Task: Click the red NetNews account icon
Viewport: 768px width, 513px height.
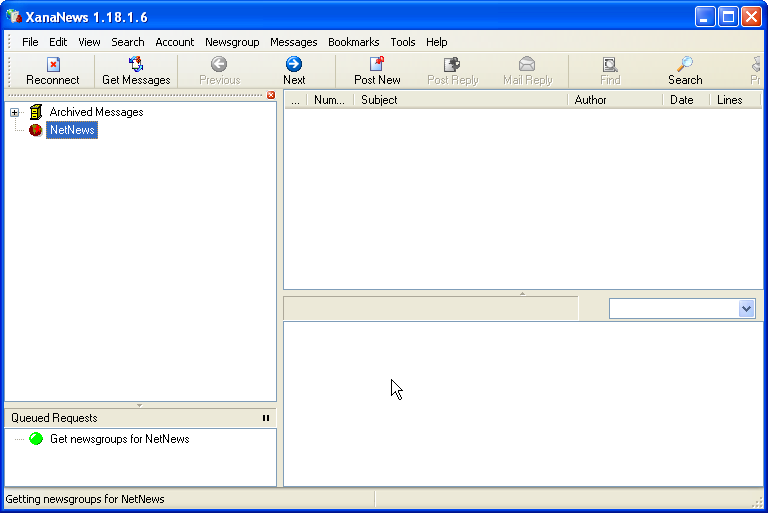Action: point(36,130)
